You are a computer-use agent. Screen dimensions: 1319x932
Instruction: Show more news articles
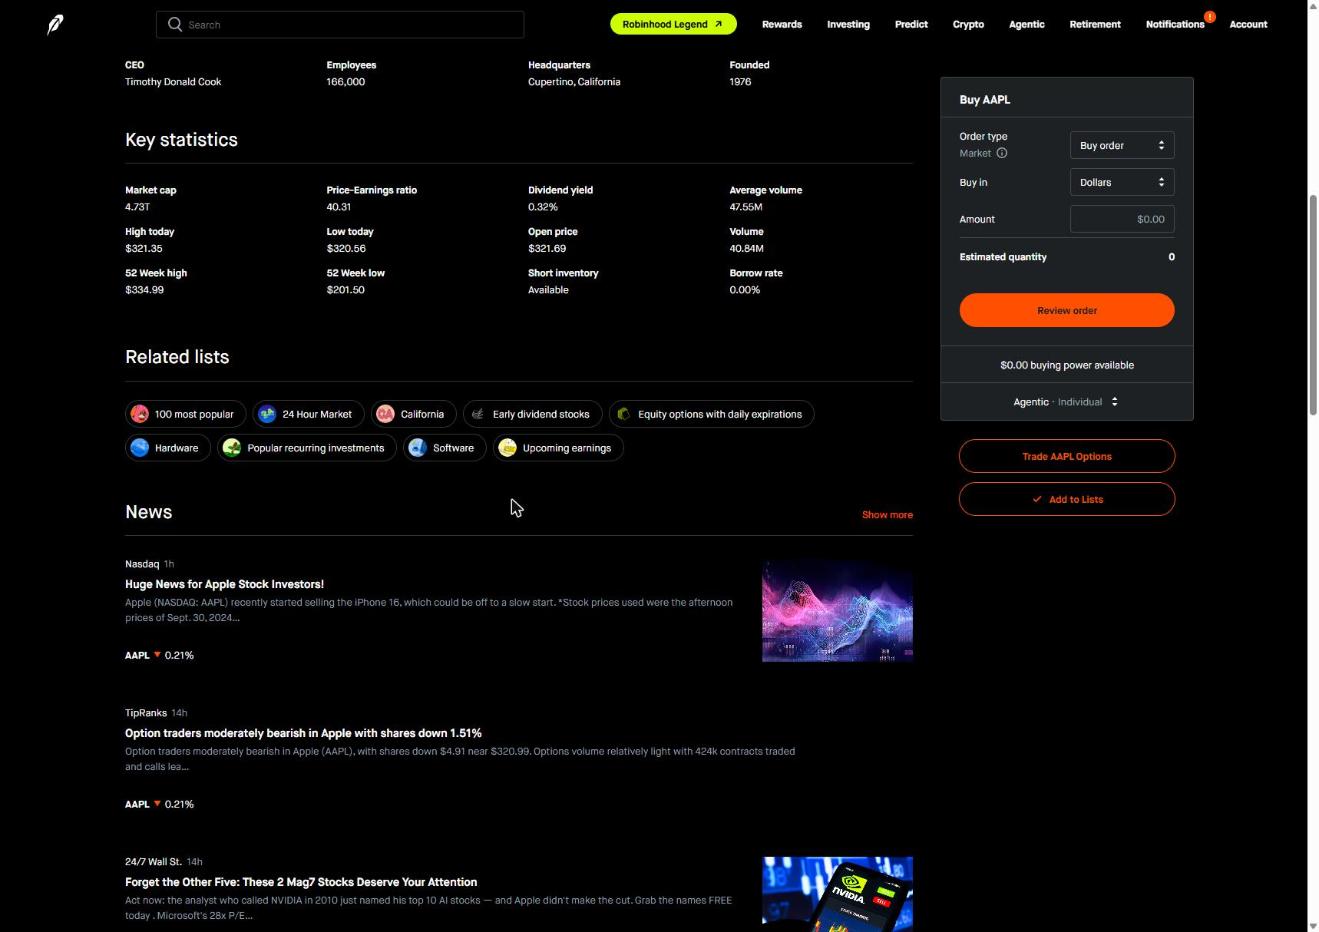887,515
